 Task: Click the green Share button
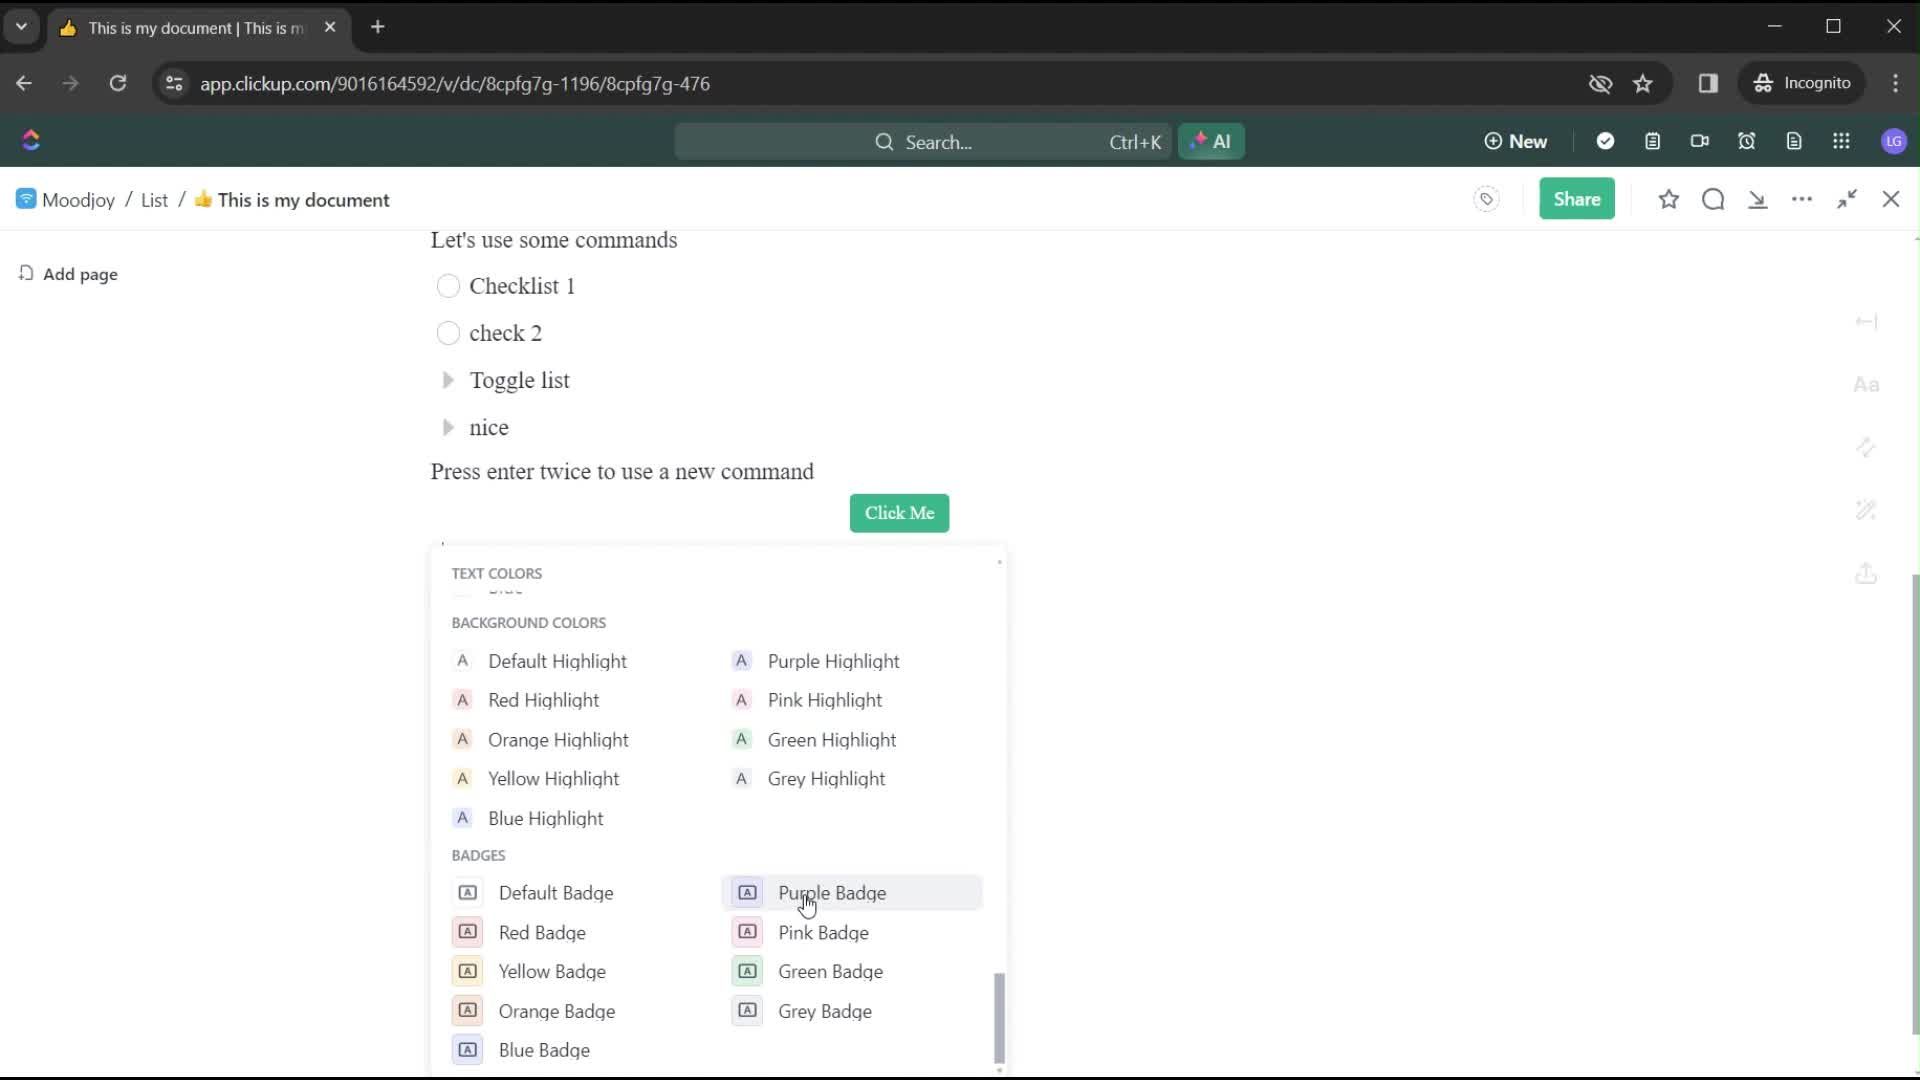point(1576,199)
